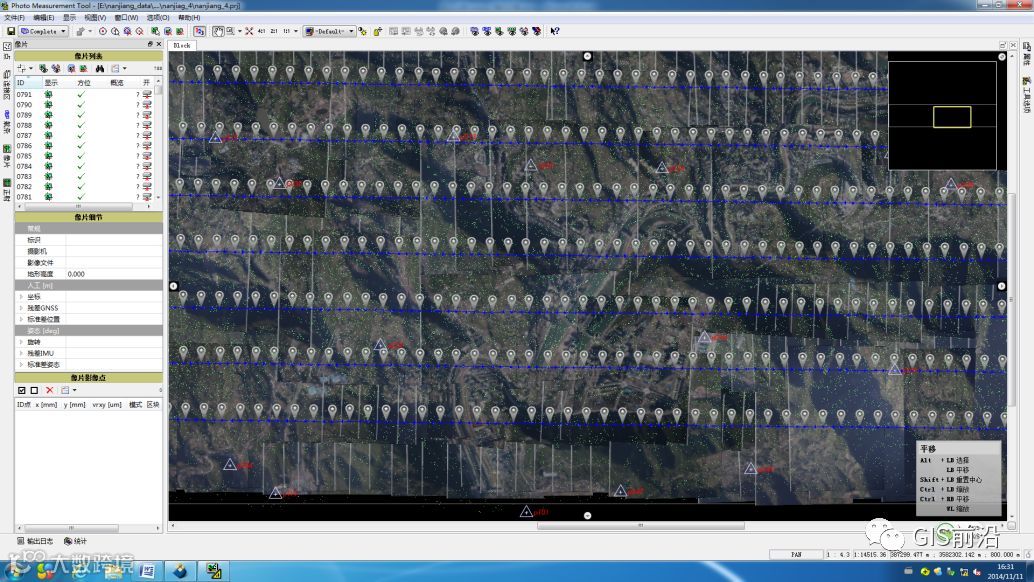Click the 概览 column header

click(x=117, y=82)
